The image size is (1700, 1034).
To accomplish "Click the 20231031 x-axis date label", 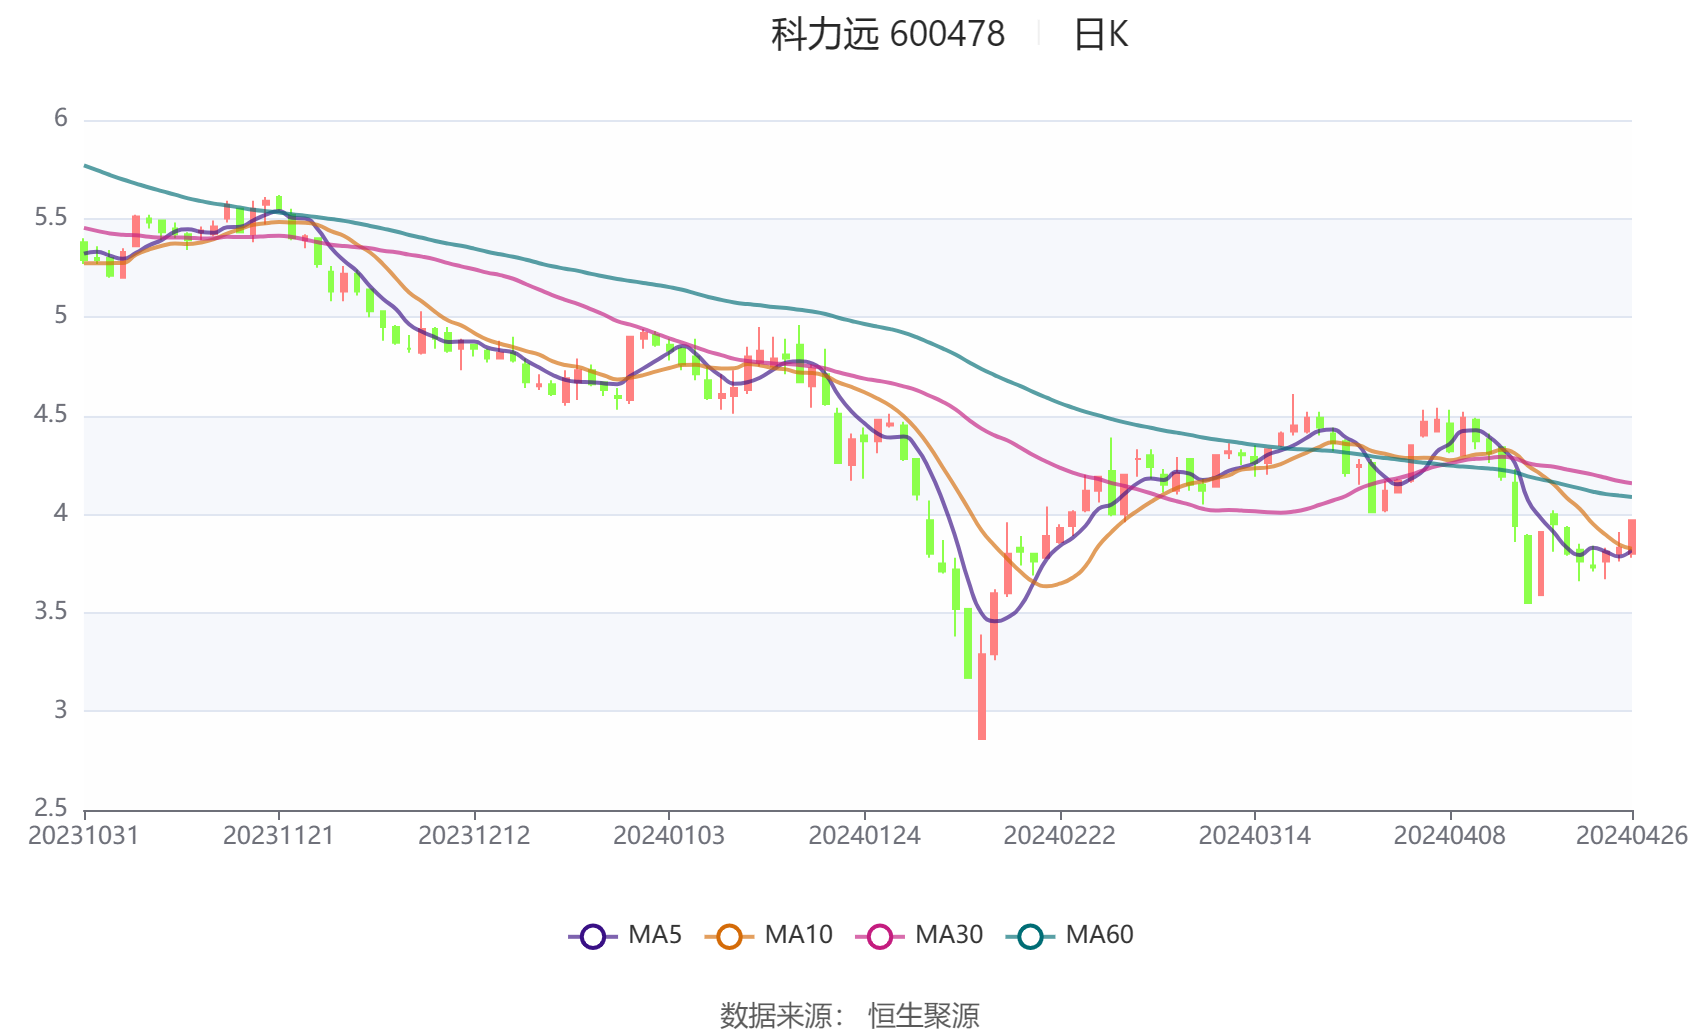I will click(x=84, y=835).
